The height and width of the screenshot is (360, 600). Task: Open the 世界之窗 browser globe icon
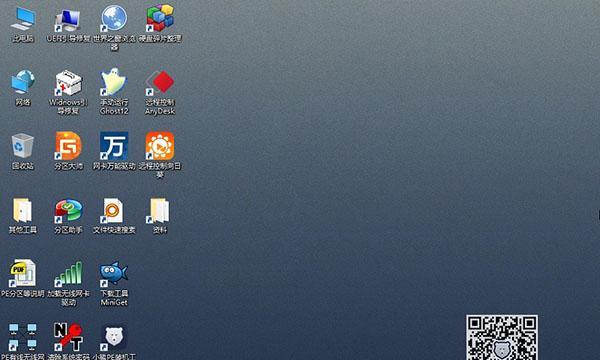coord(114,18)
